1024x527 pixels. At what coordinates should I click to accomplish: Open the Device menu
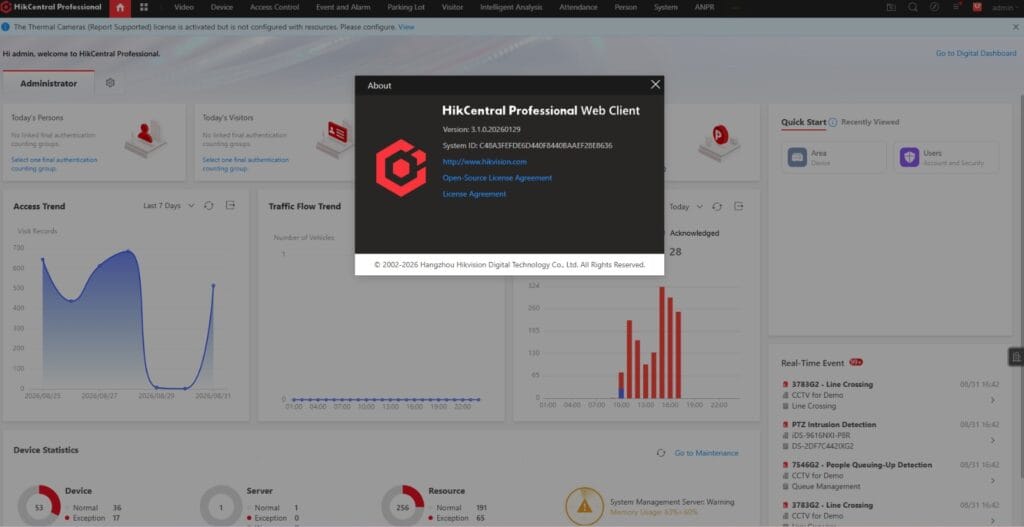[x=222, y=7]
